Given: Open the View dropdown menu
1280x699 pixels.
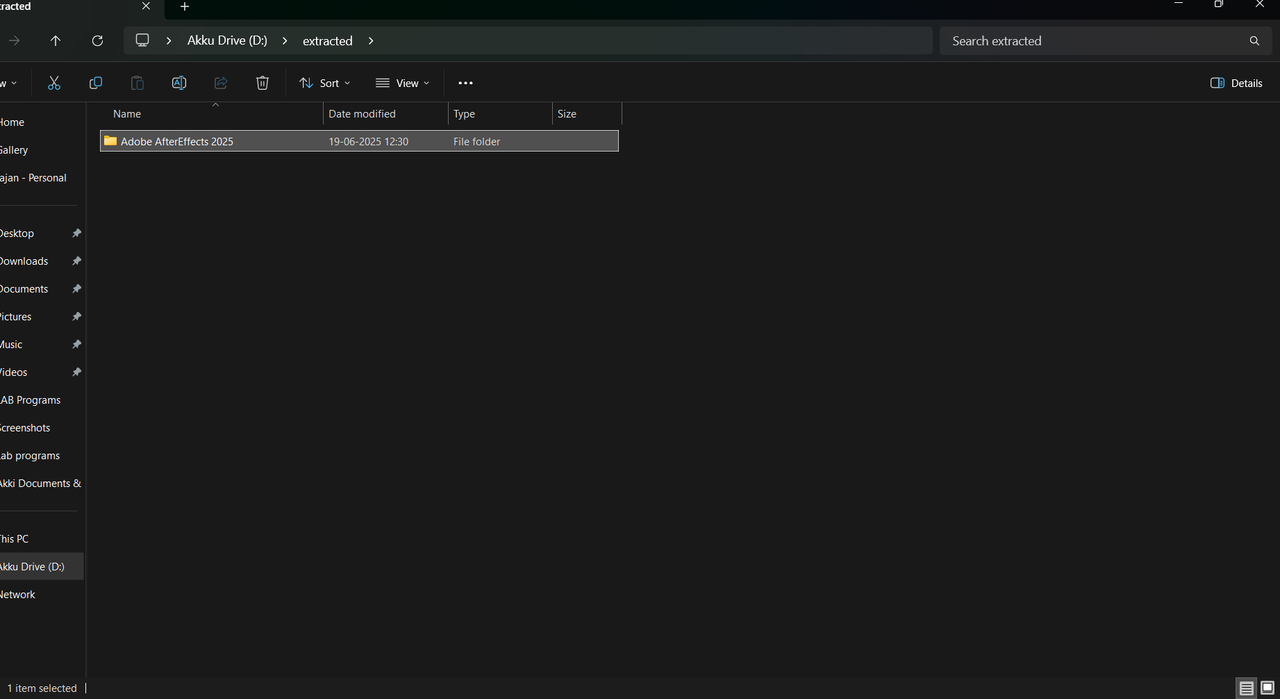Looking at the screenshot, I should click(402, 83).
